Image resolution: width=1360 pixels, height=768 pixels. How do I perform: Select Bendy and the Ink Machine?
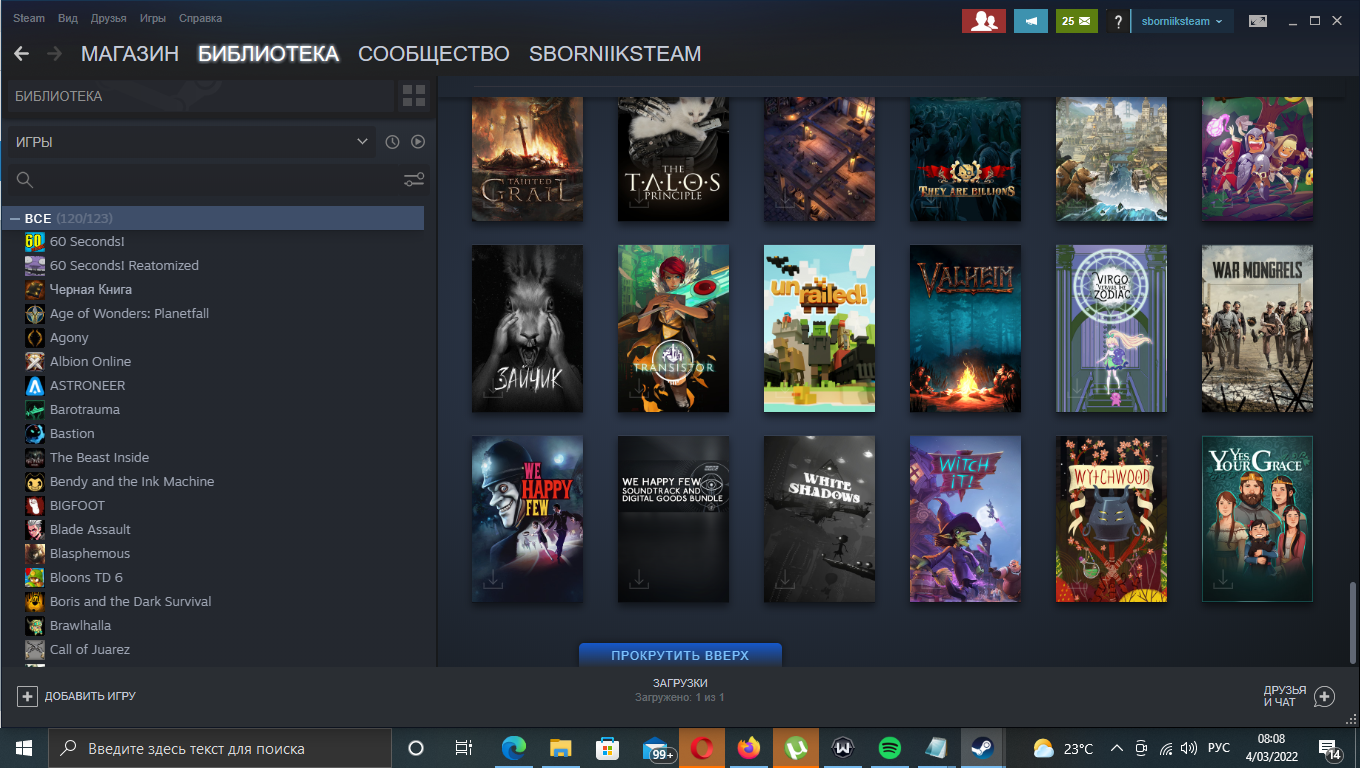point(132,481)
